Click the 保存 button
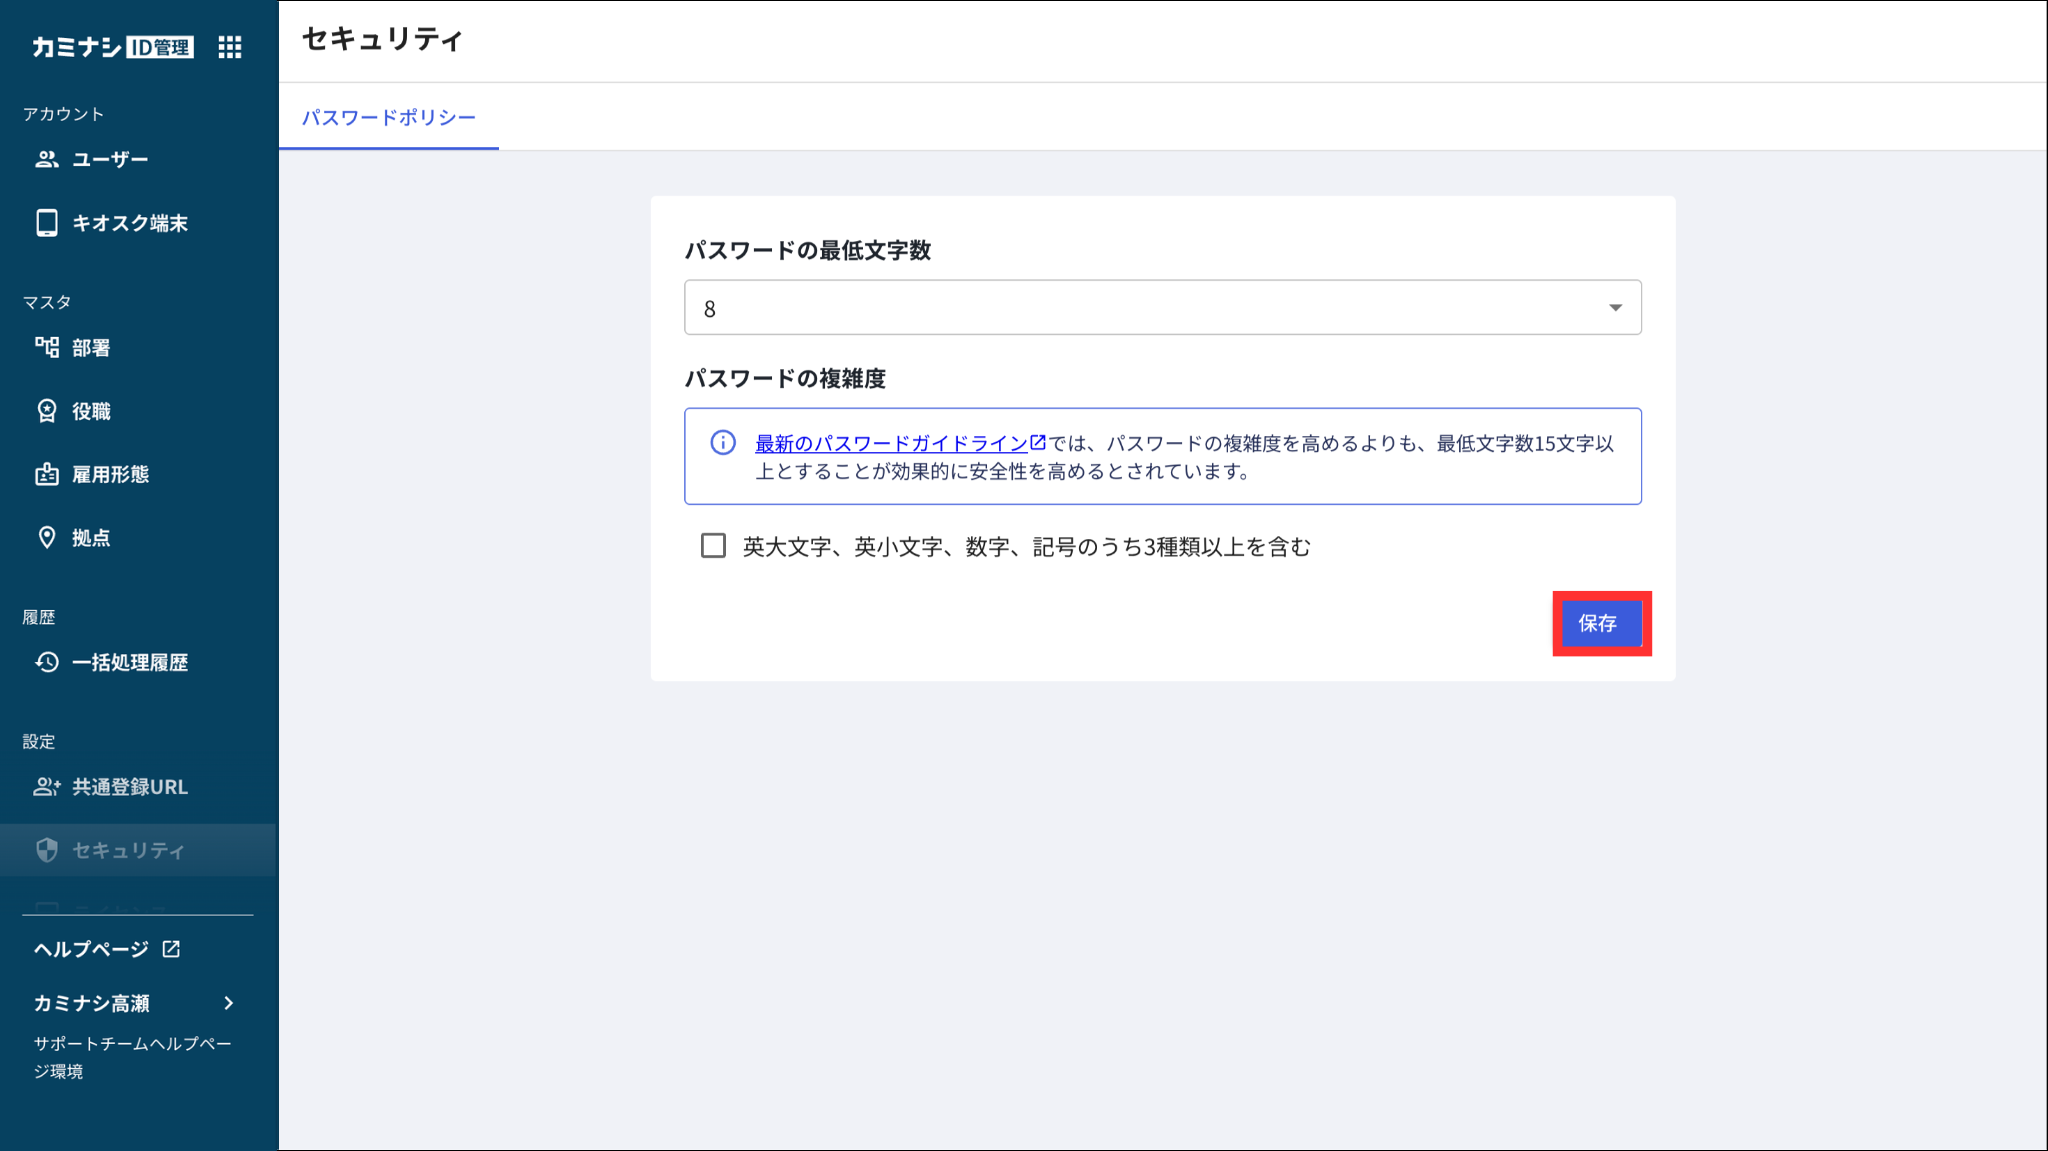 click(x=1598, y=624)
